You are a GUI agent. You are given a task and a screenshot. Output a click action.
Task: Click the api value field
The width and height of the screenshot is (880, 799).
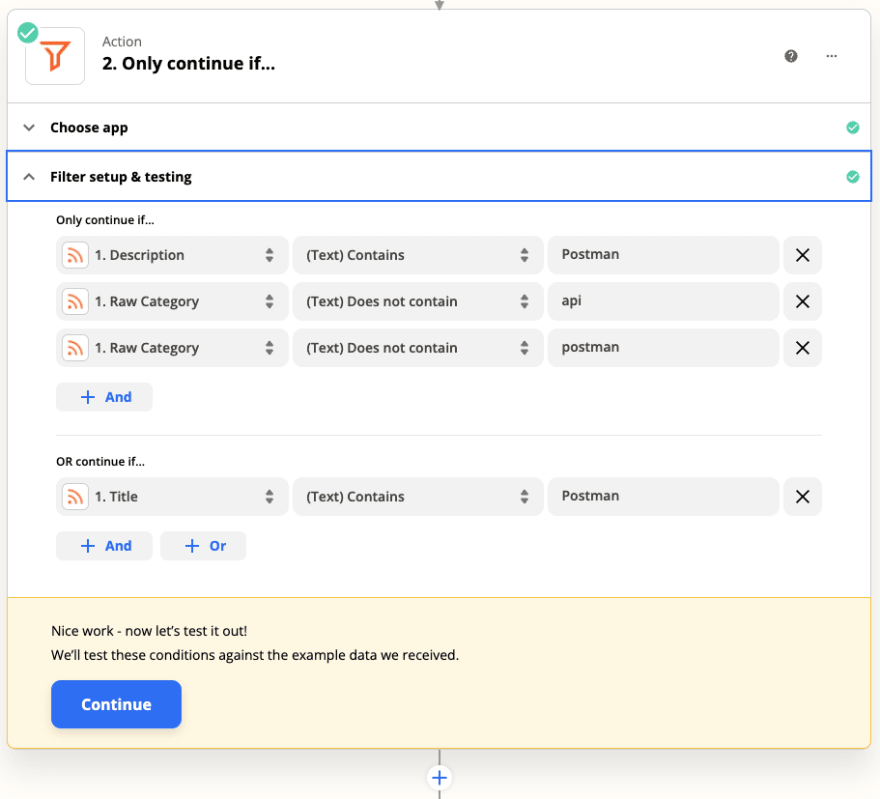click(663, 301)
